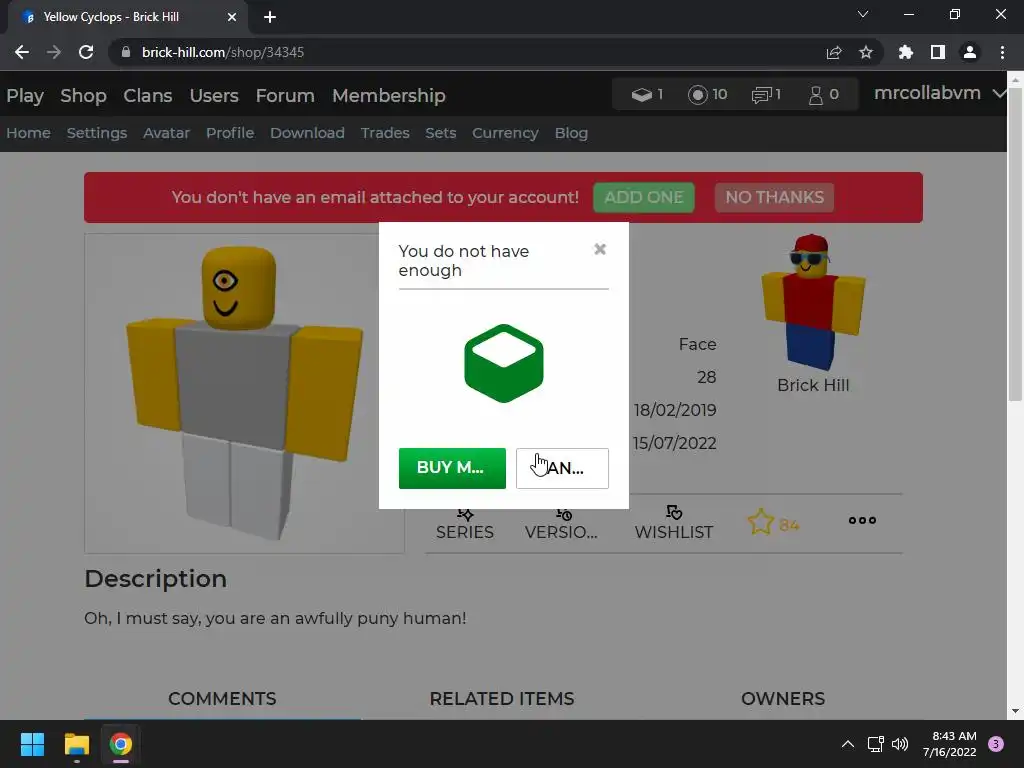Click the green BUY M... button
Image resolution: width=1024 pixels, height=768 pixels.
[x=452, y=468]
